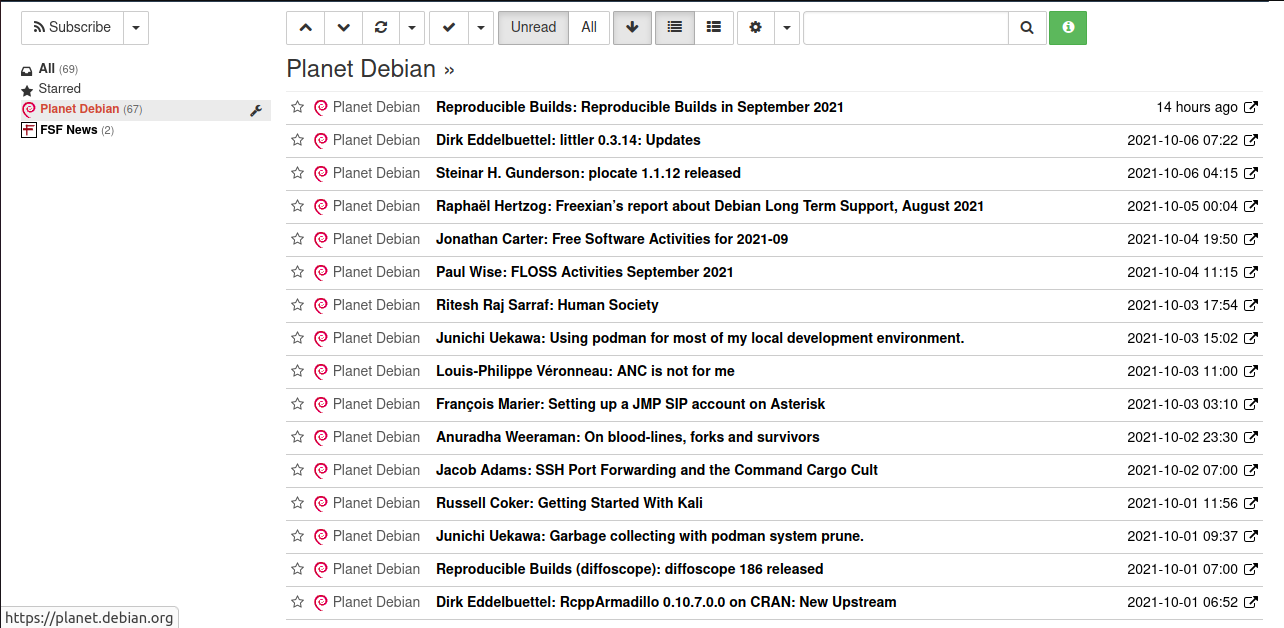Open Reproducible Builds September 2021 externally
The height and width of the screenshot is (628, 1284).
1250,107
